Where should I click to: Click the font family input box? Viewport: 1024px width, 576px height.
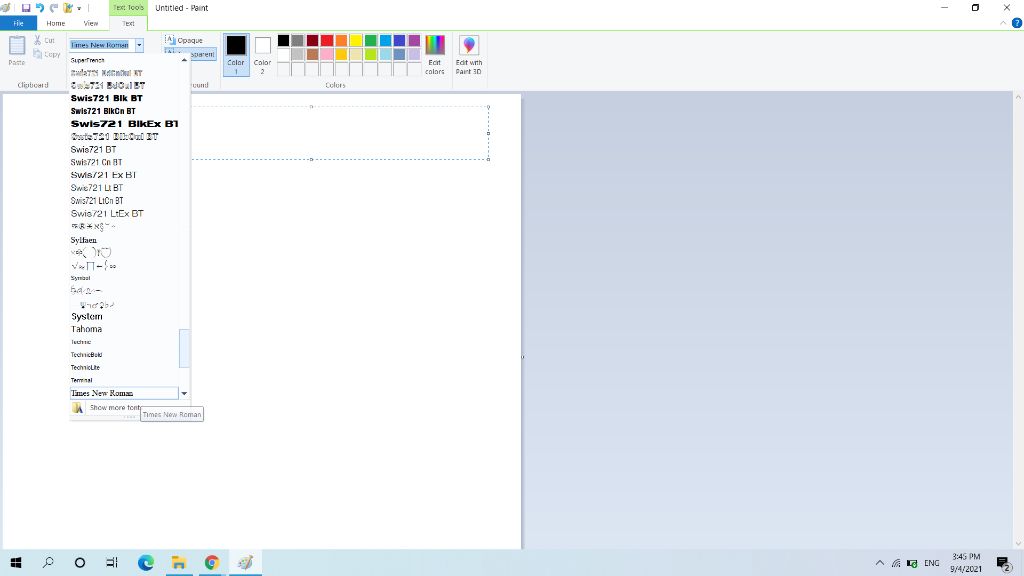click(x=102, y=45)
